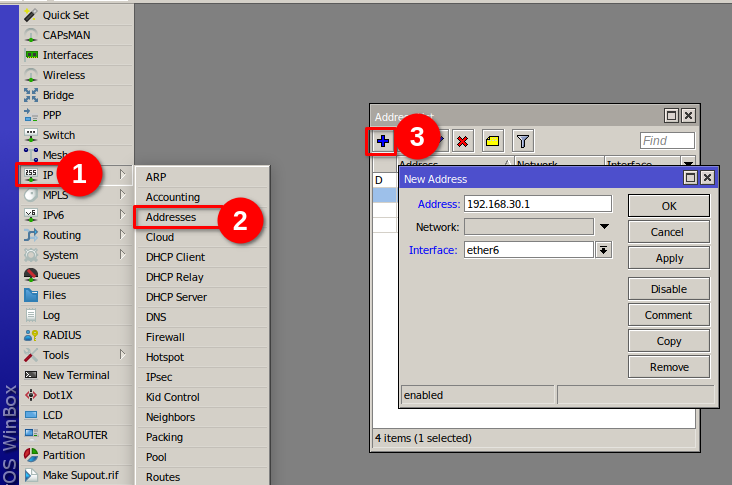Open Quick Set from sidebar
The height and width of the screenshot is (485, 732).
[x=64, y=15]
